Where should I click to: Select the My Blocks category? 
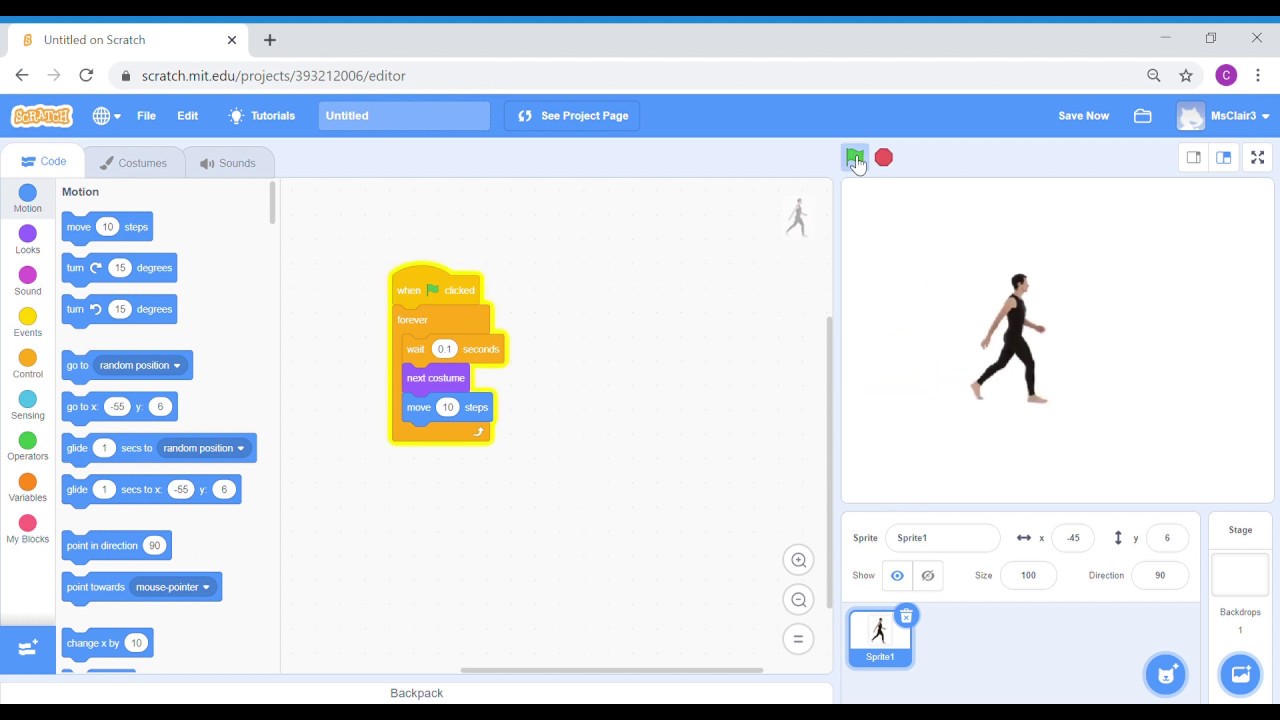pos(28,529)
